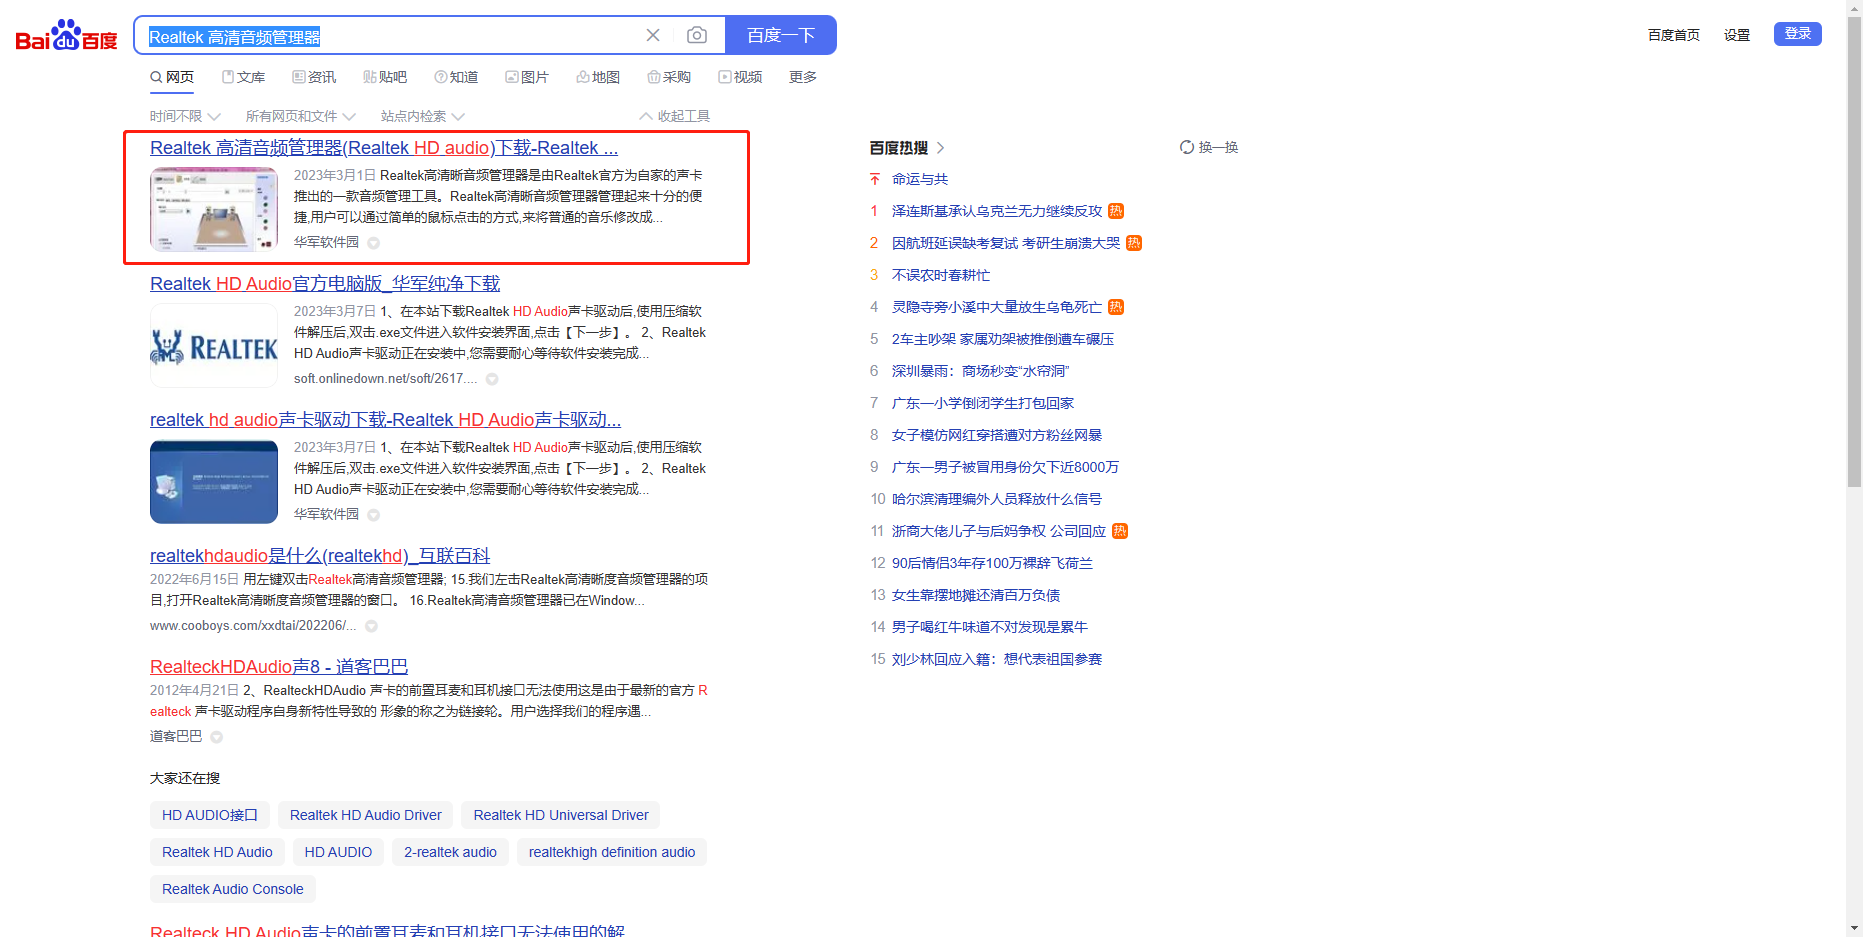Open the realtekhdaudio是什么 互联百科 result
Screen dimensions: 1863x937
tap(320, 556)
